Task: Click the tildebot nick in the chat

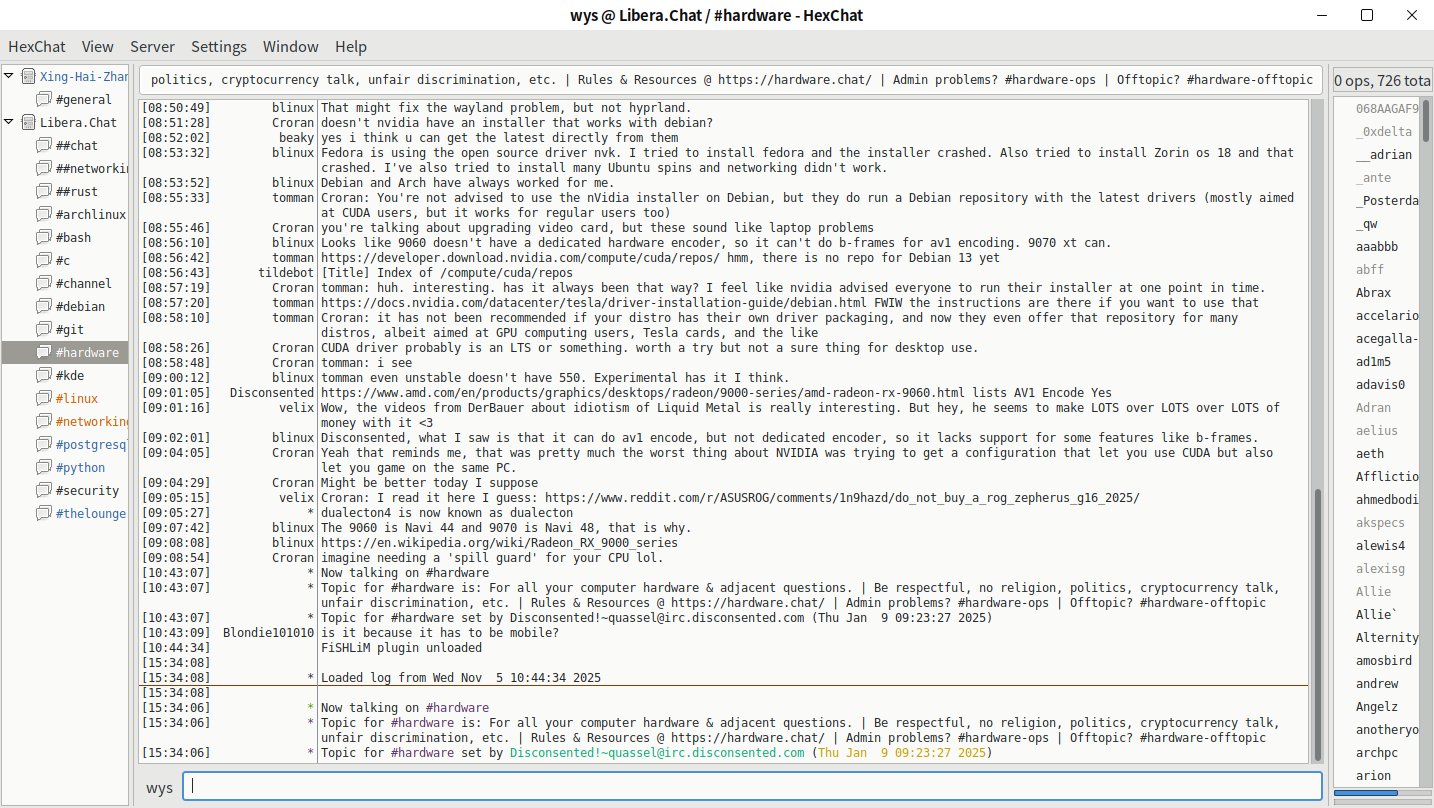Action: click(x=286, y=273)
